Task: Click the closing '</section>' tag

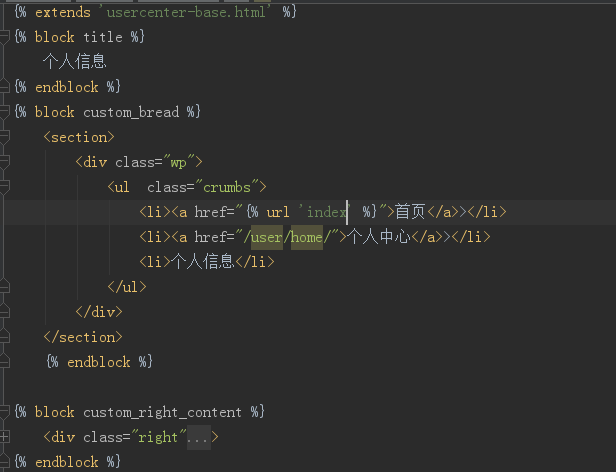Action: point(83,337)
